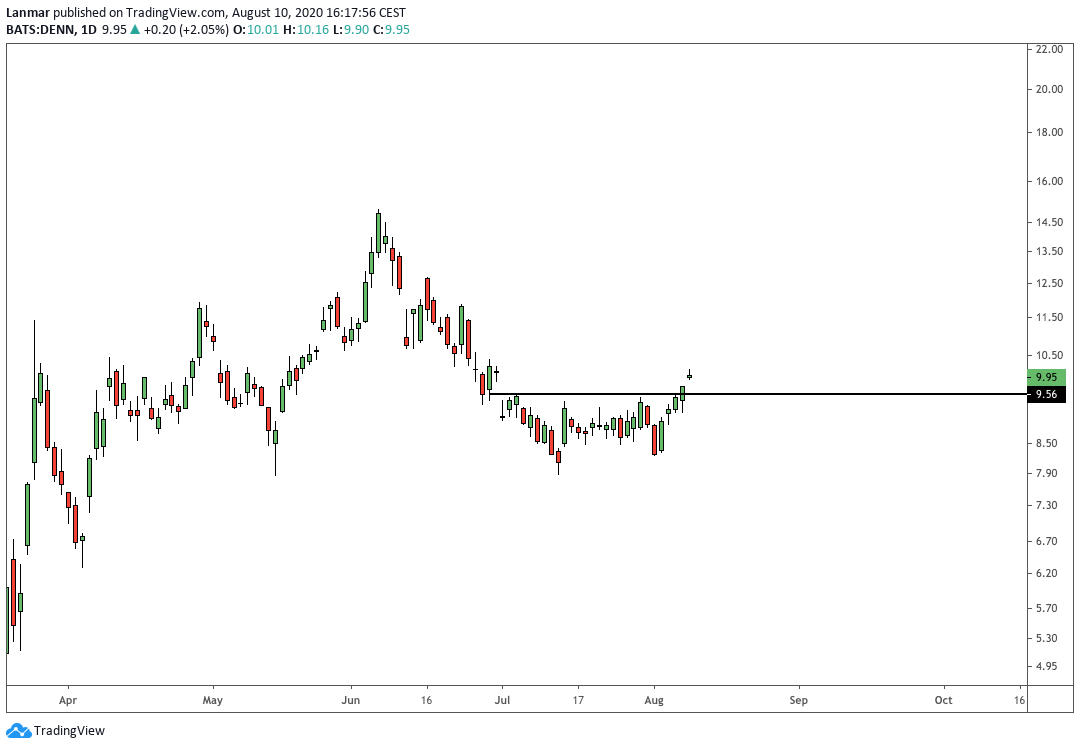Click the 16.00 price axis label
Screen dimensions: 1080x749
1048,181
